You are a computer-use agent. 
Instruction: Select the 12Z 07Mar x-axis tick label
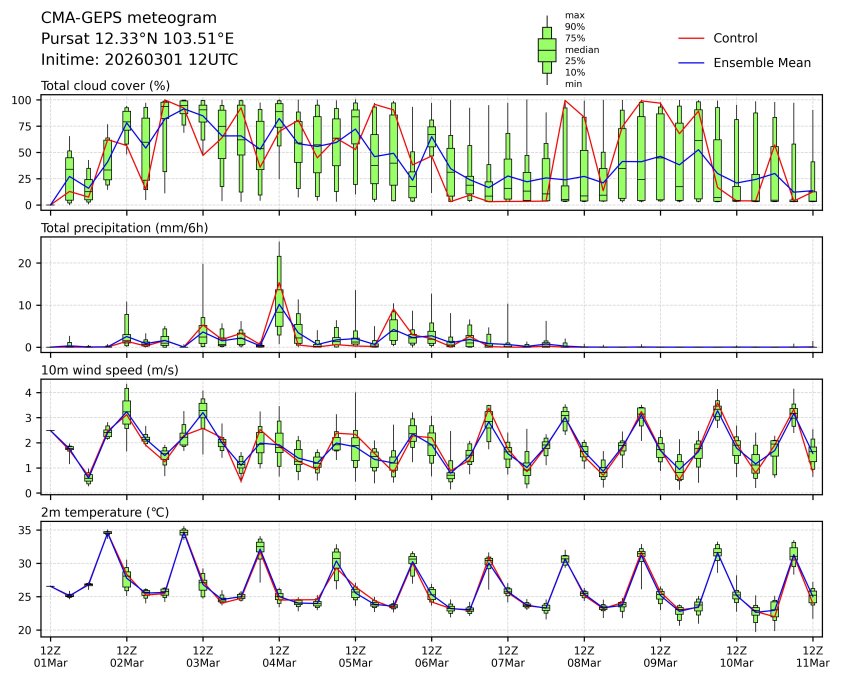[x=508, y=656]
